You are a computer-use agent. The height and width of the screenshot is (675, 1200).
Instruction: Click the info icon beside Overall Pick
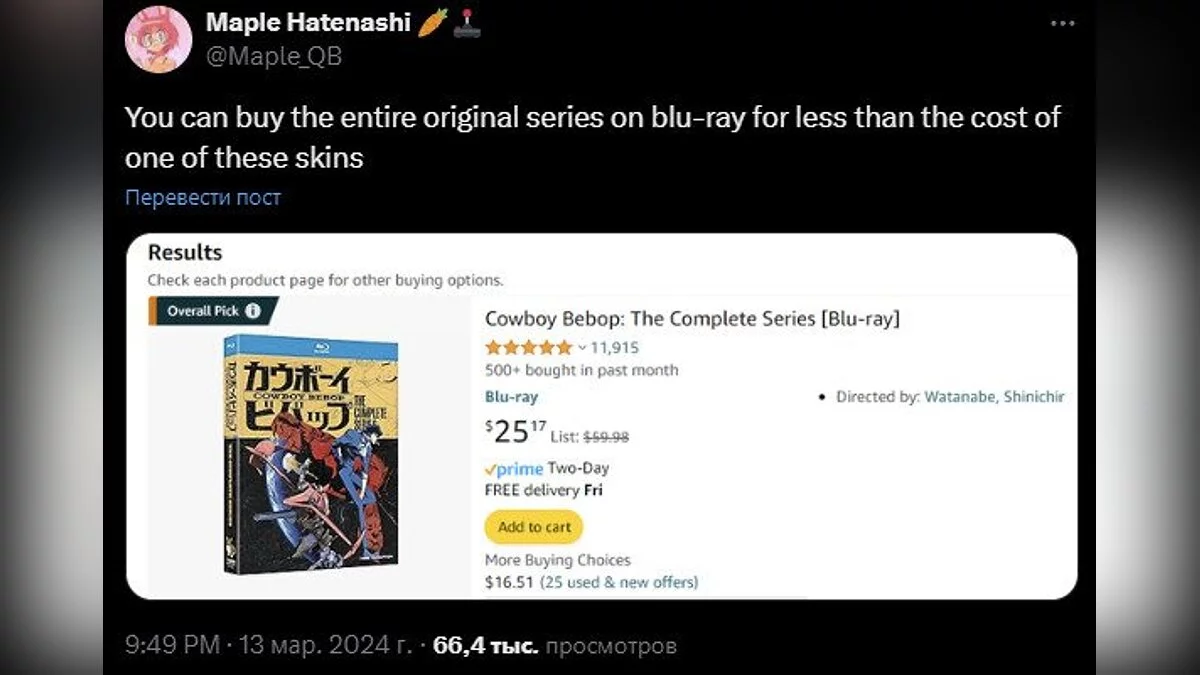(253, 311)
